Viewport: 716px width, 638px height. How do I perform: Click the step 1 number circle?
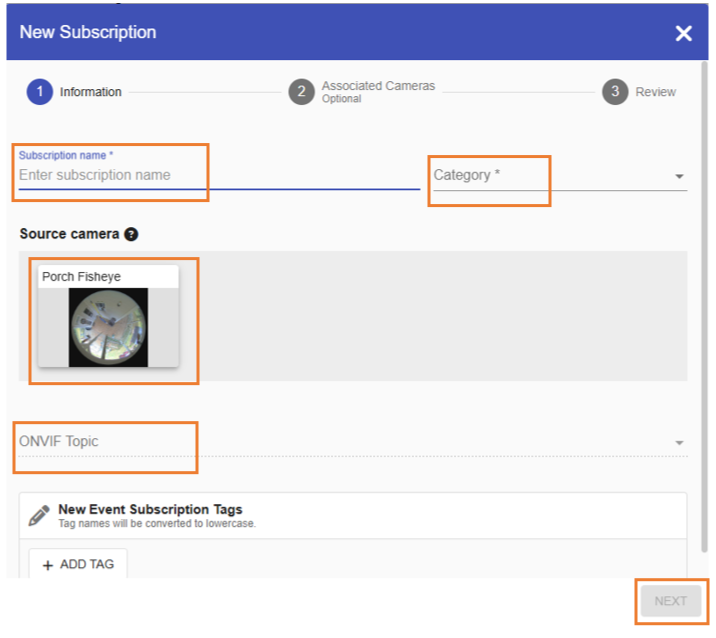(39, 92)
